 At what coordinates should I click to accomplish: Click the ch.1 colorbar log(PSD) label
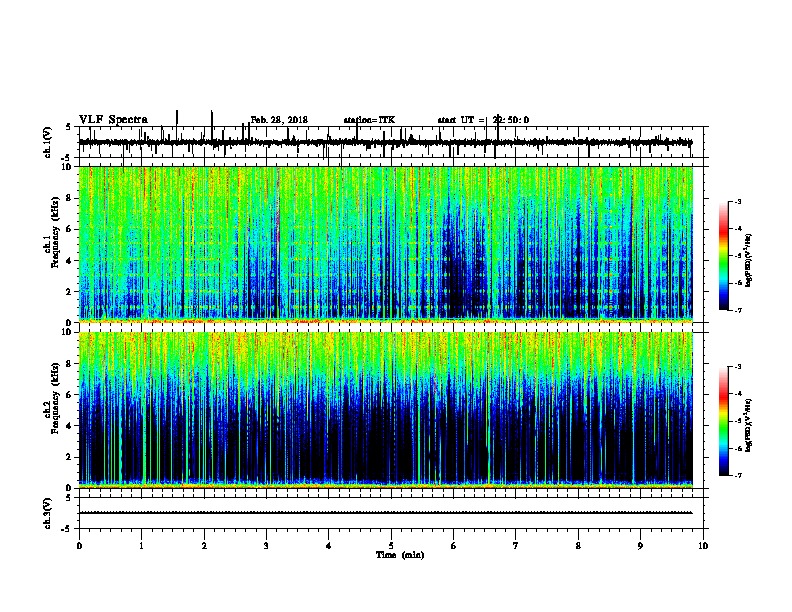pos(748,260)
